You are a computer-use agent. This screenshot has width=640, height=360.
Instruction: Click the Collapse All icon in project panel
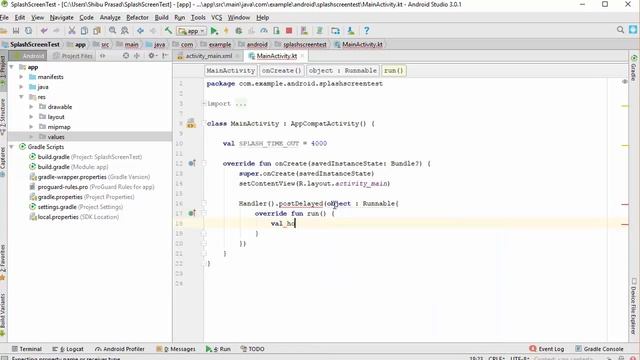(x=137, y=56)
